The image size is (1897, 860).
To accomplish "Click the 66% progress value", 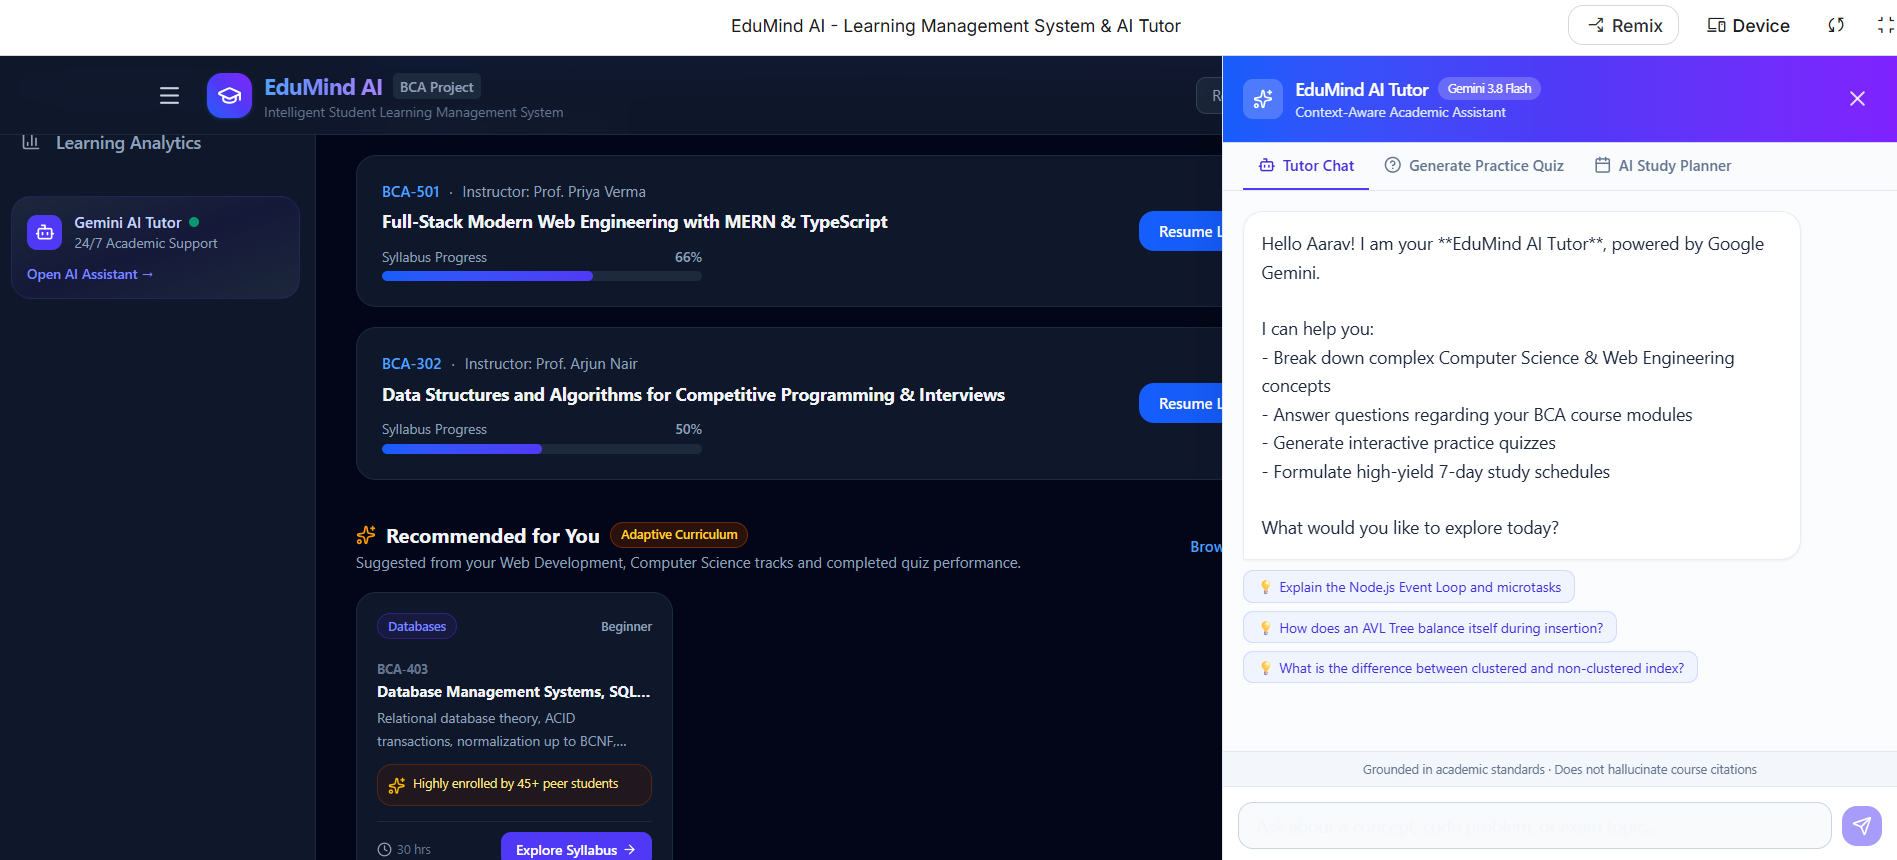I will [x=688, y=257].
